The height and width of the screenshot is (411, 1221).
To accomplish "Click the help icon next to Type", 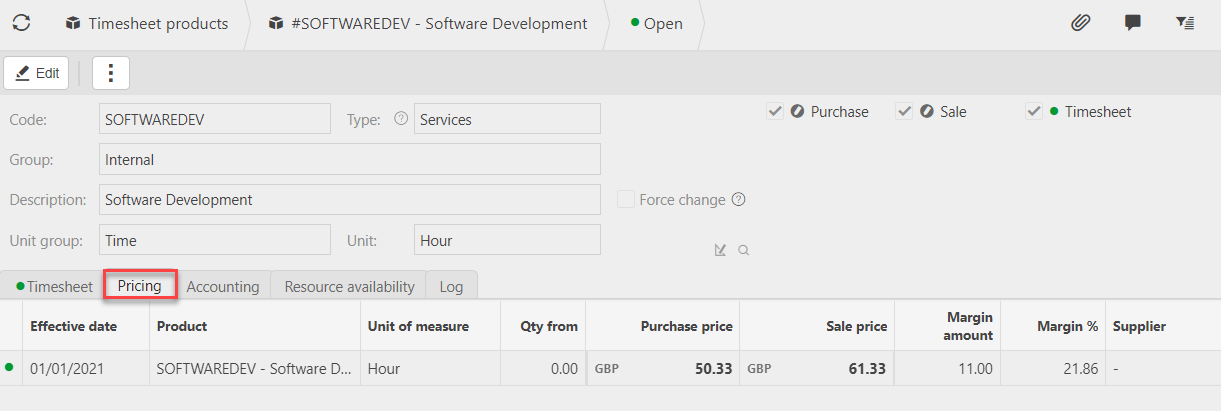I will (x=401, y=119).
